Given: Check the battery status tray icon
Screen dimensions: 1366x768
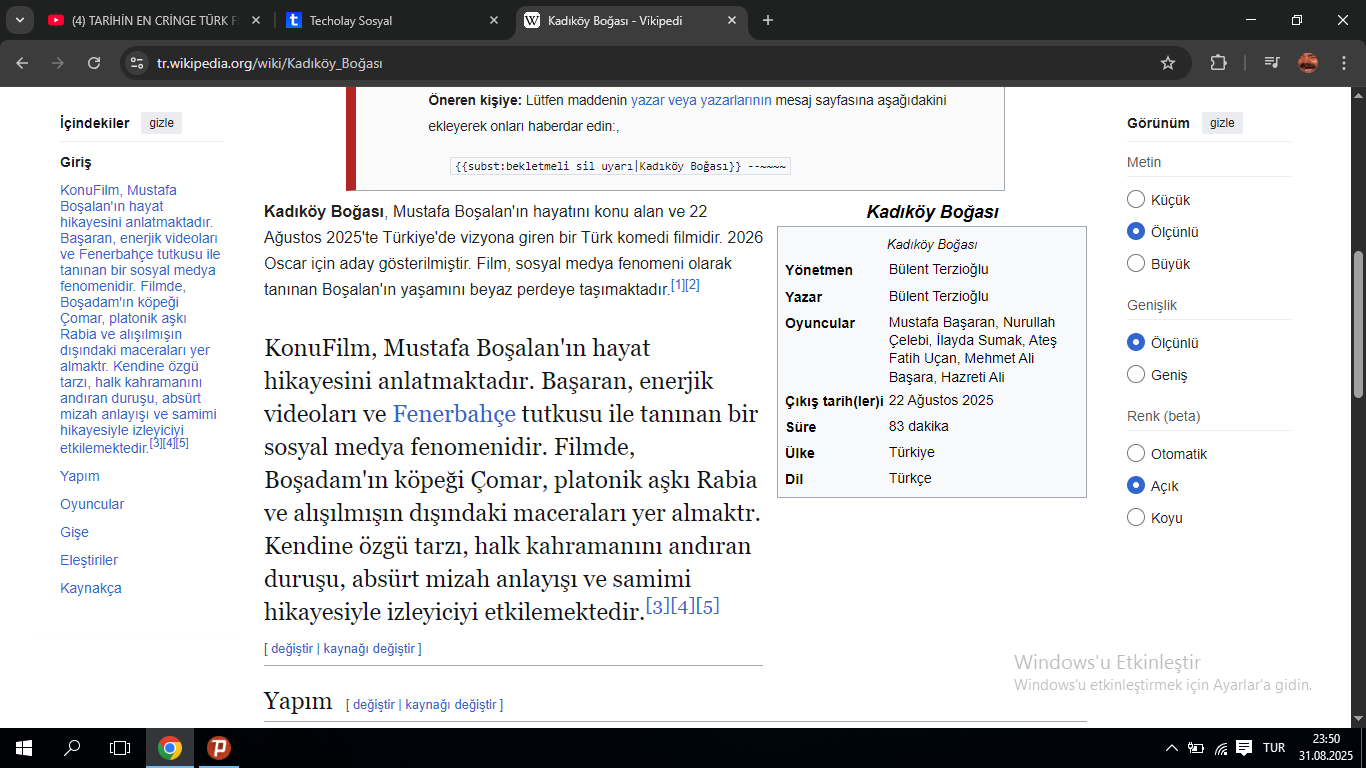Looking at the screenshot, I should pyautogui.click(x=1196, y=748).
